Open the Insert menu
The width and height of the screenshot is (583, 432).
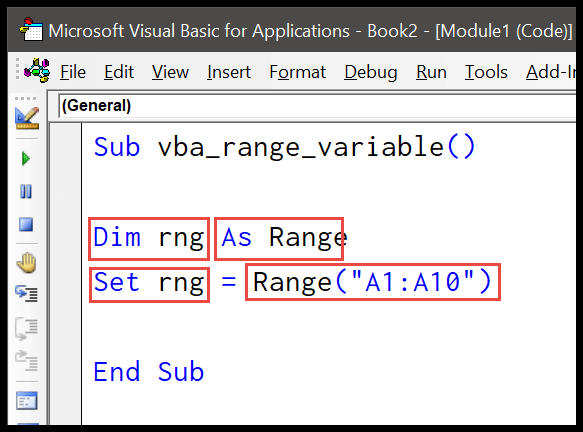coord(229,72)
